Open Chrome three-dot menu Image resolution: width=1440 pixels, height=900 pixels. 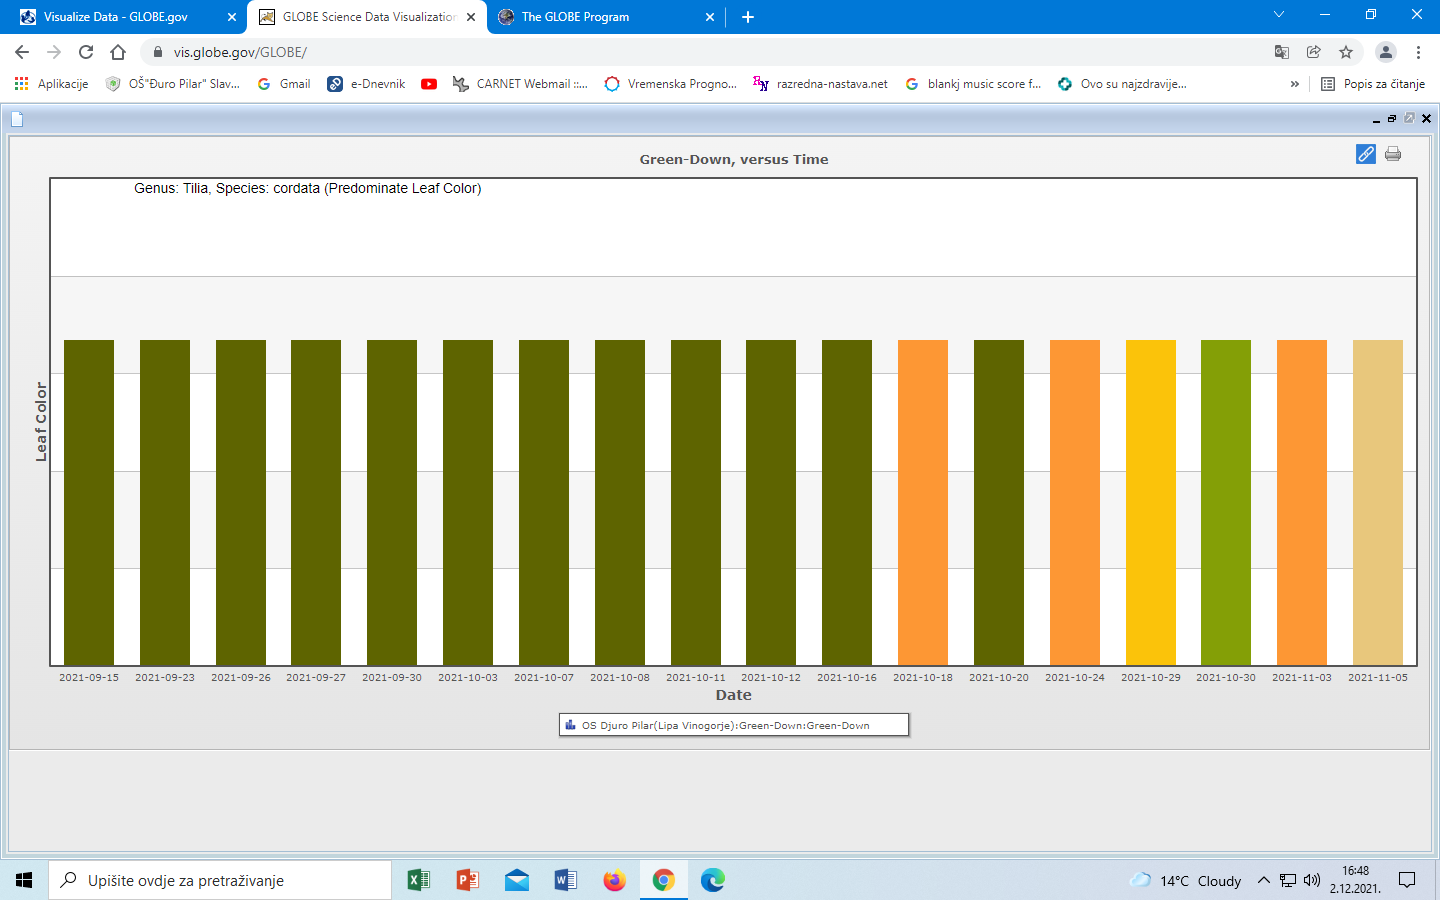pos(1418,52)
